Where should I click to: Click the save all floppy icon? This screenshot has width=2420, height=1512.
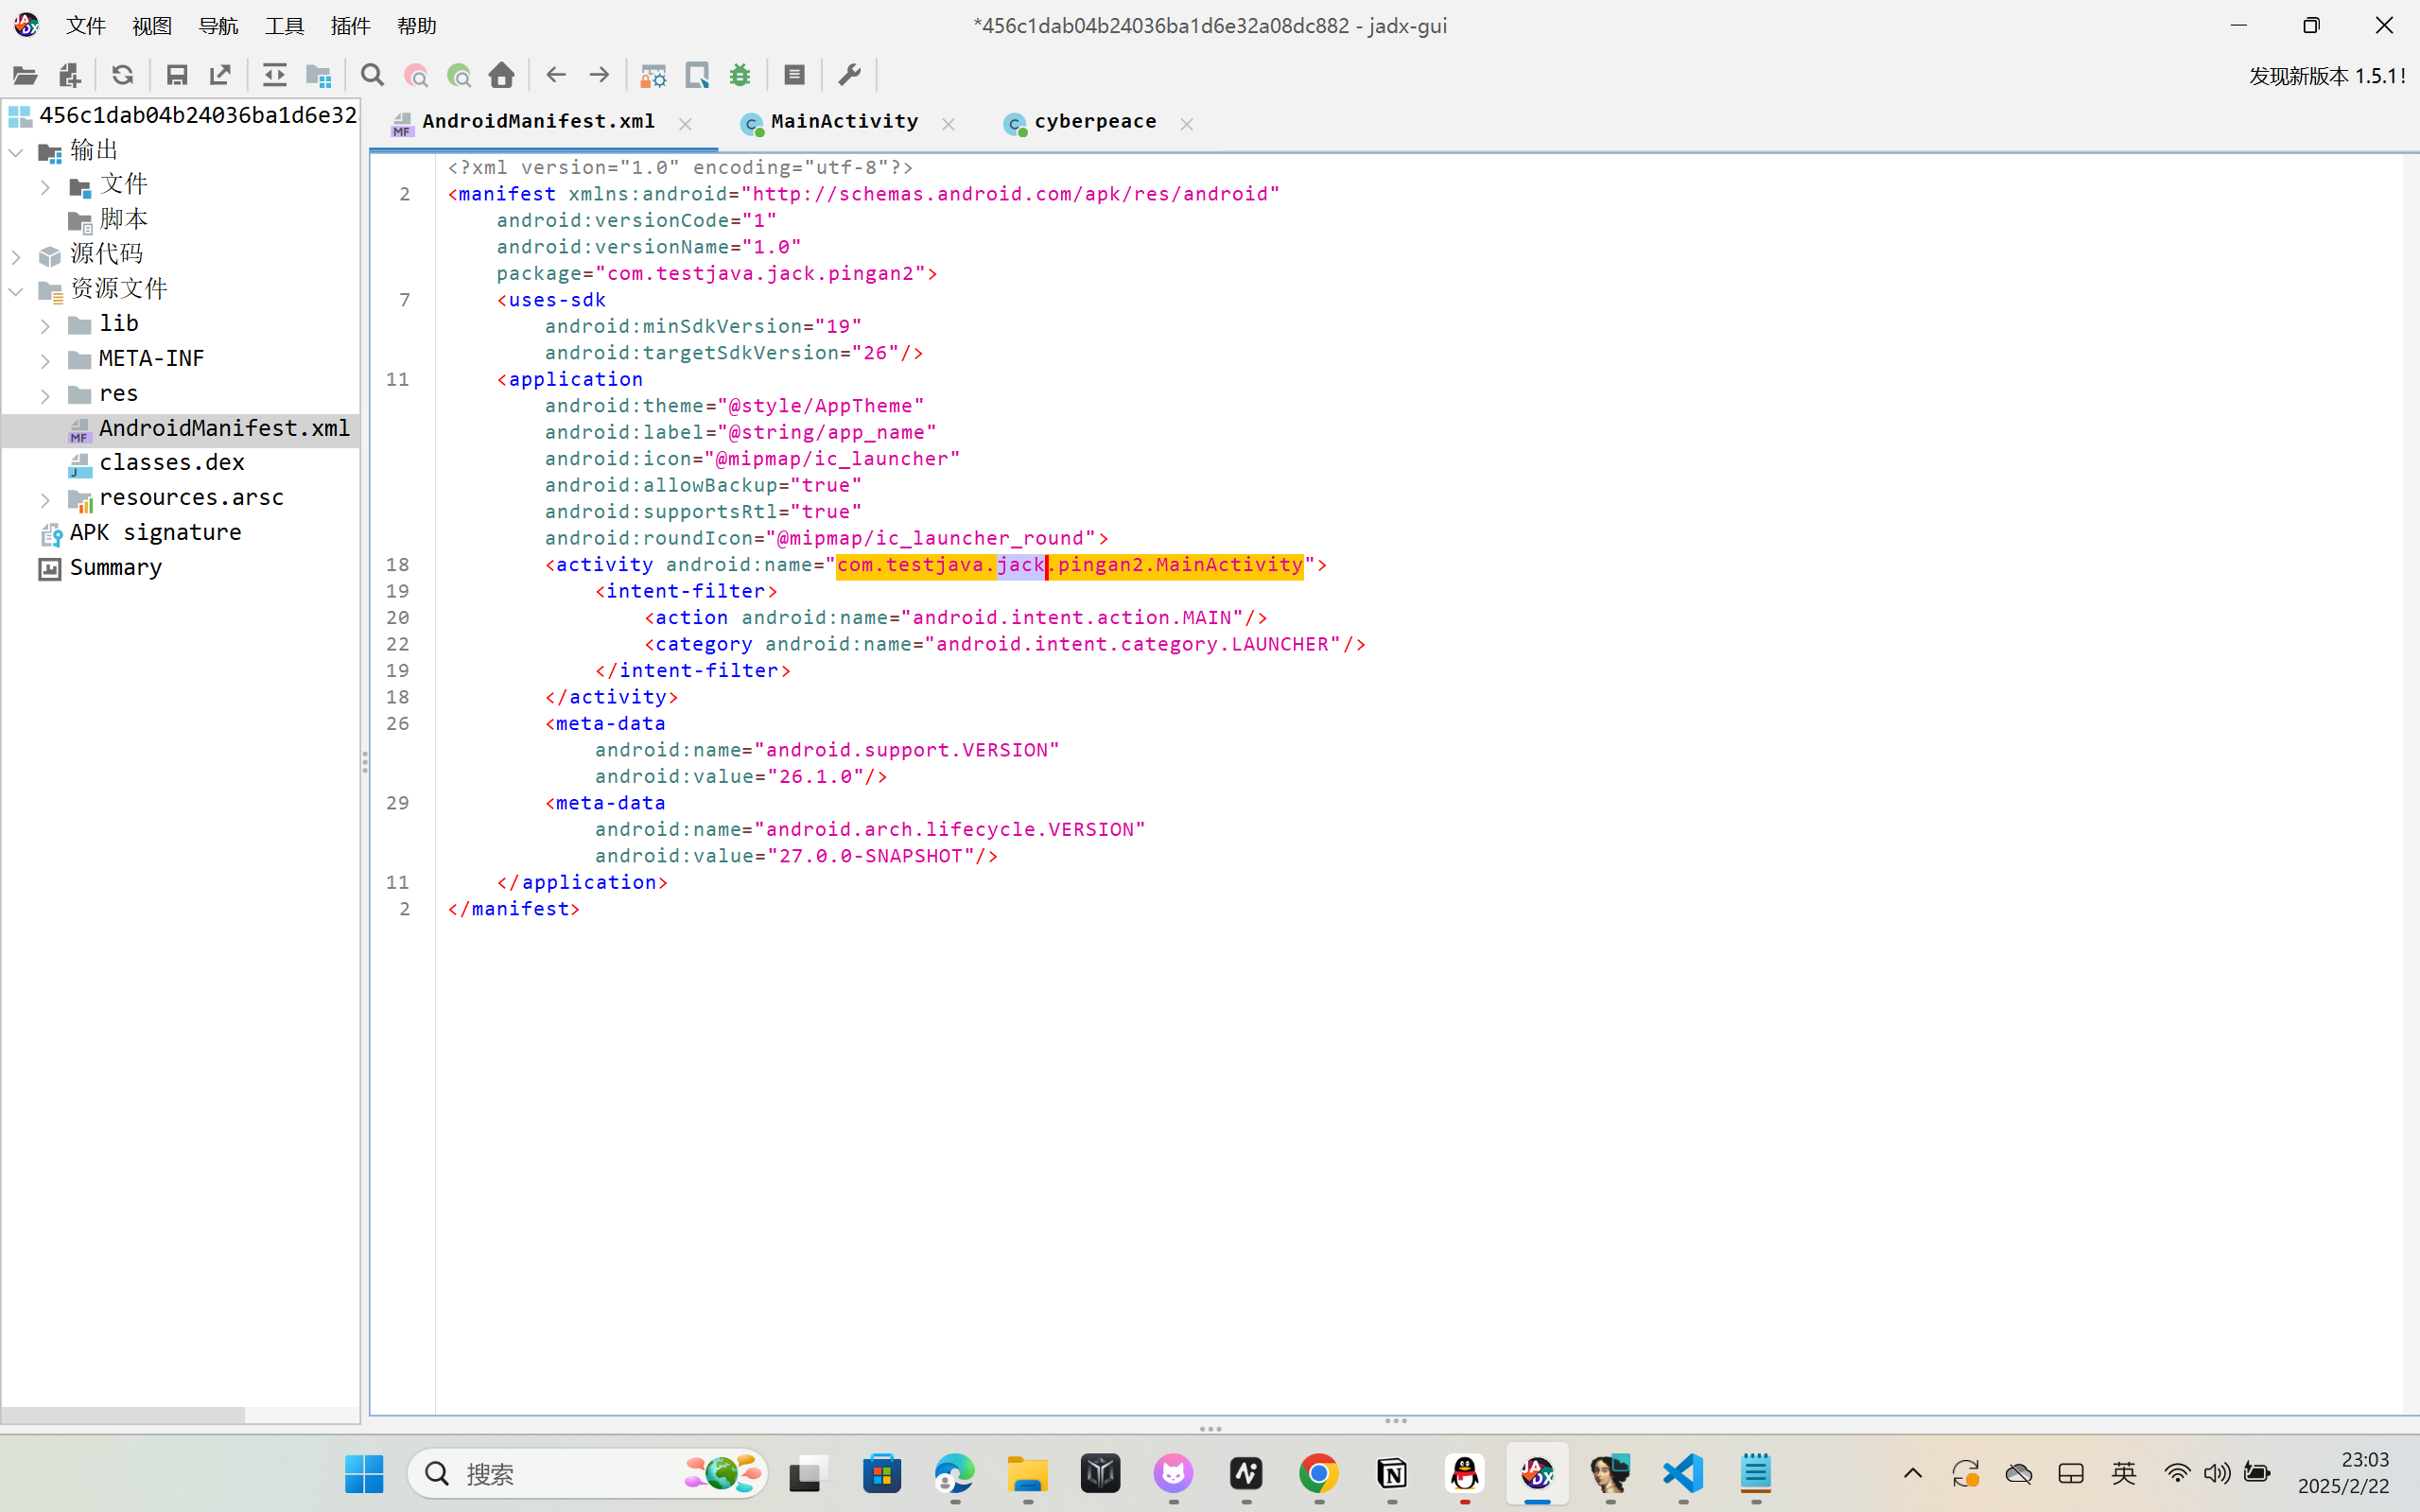pyautogui.click(x=177, y=75)
